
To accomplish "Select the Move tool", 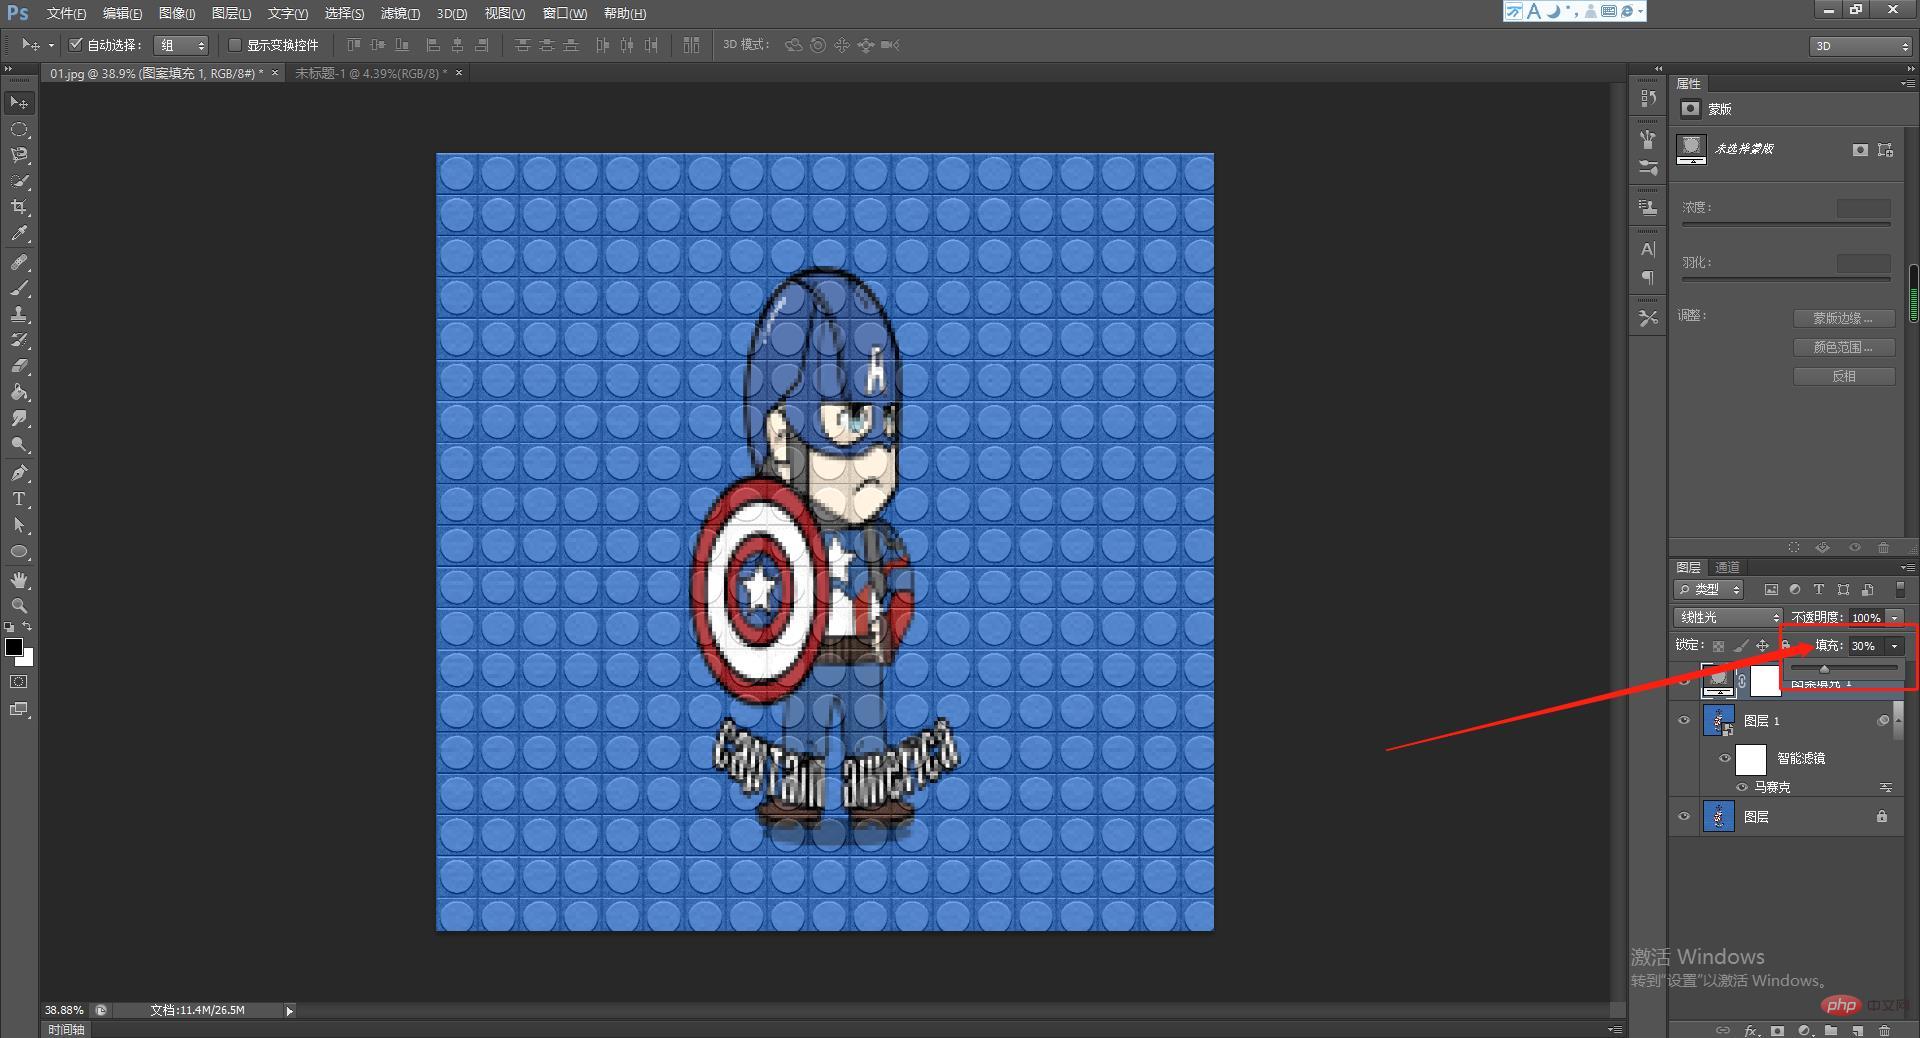I will [x=19, y=103].
